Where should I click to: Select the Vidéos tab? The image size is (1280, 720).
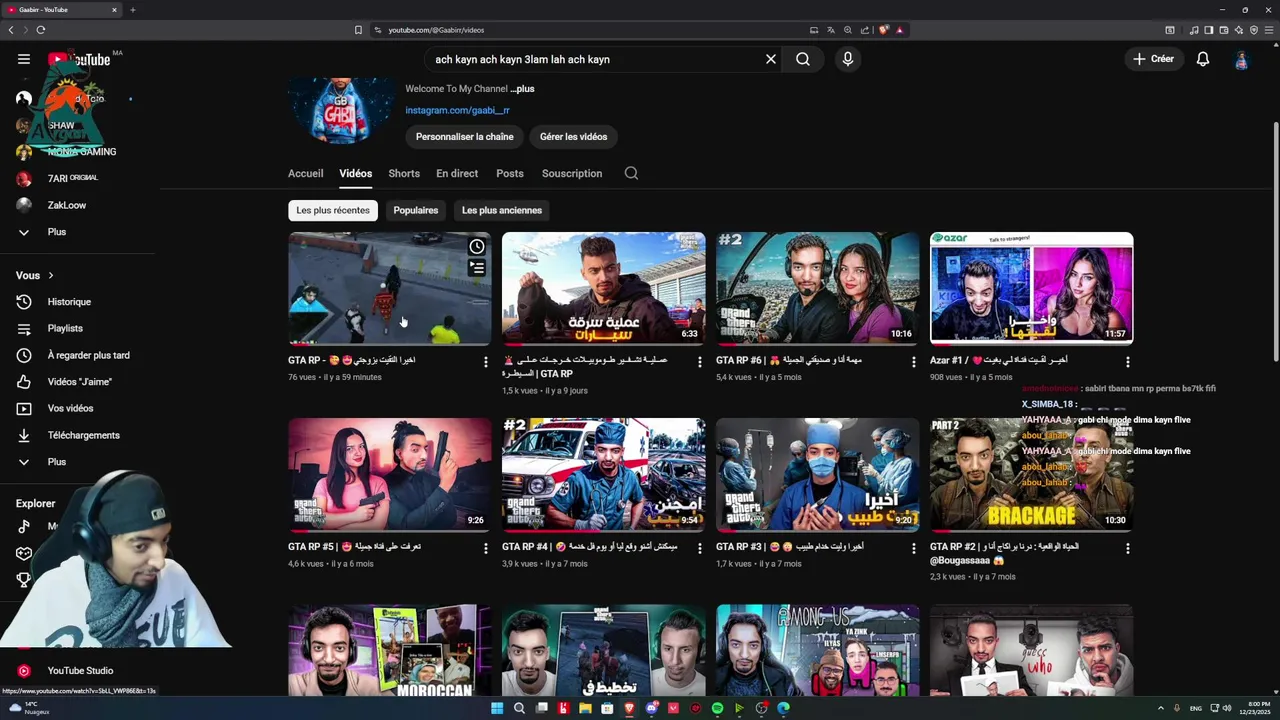coord(355,173)
